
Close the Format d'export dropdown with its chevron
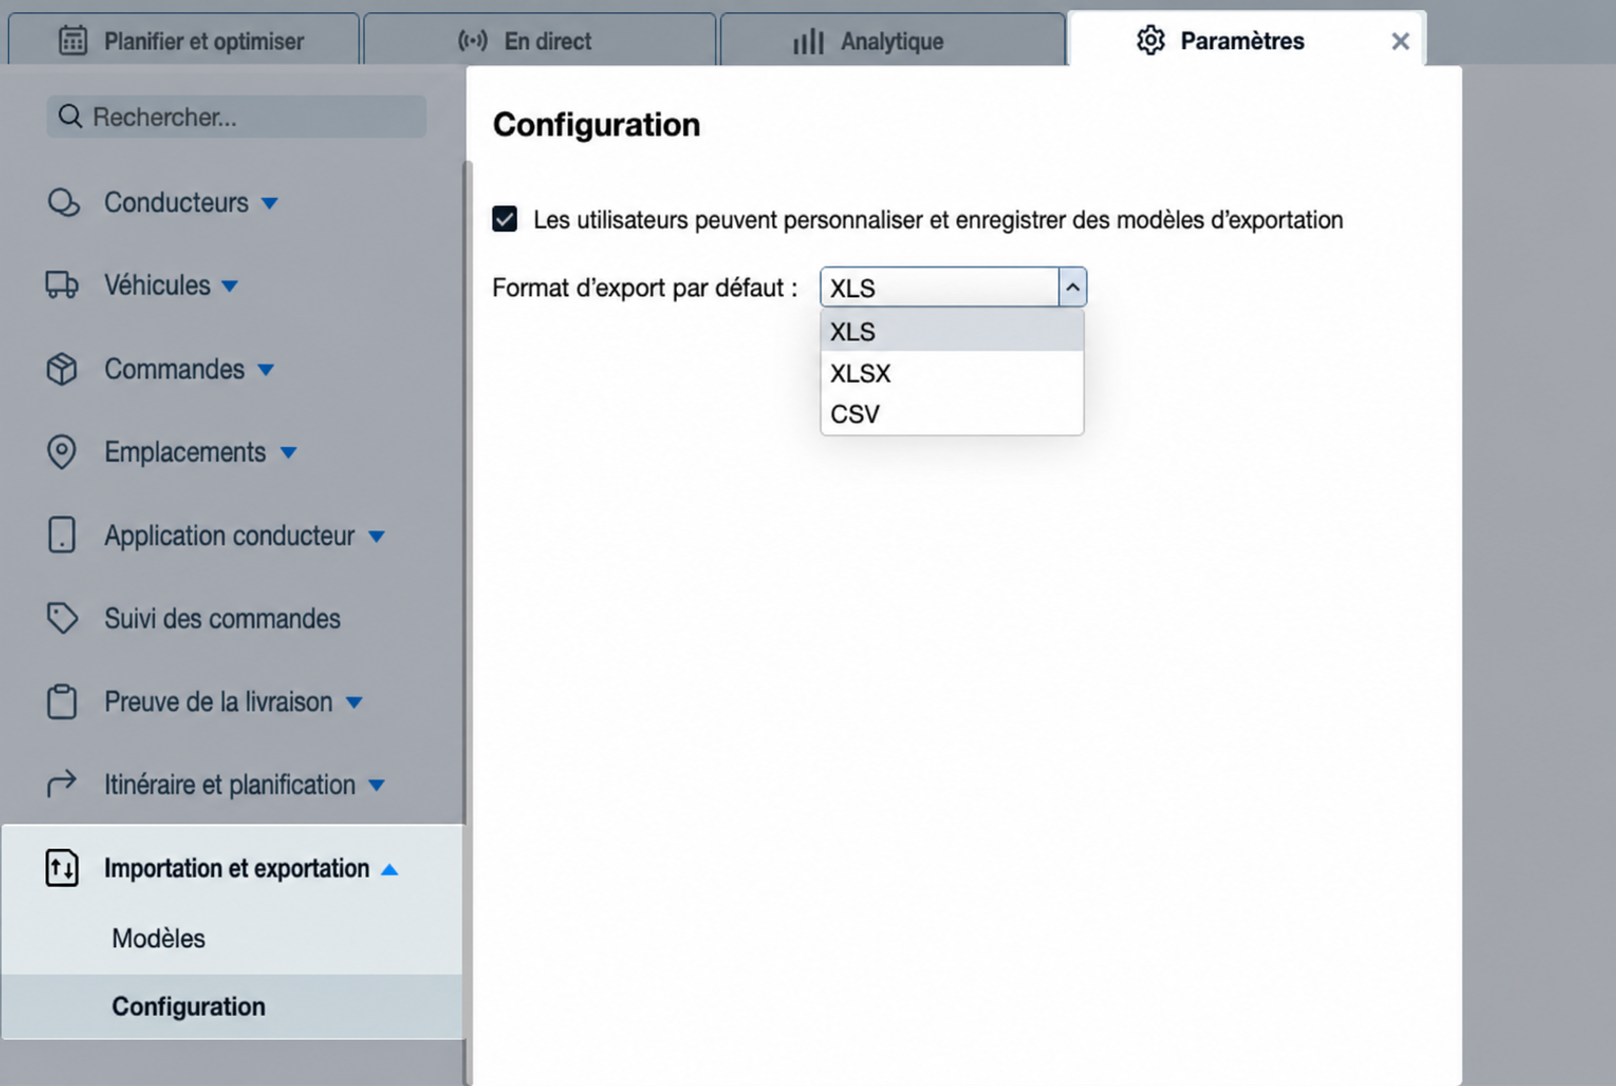pyautogui.click(x=1073, y=288)
